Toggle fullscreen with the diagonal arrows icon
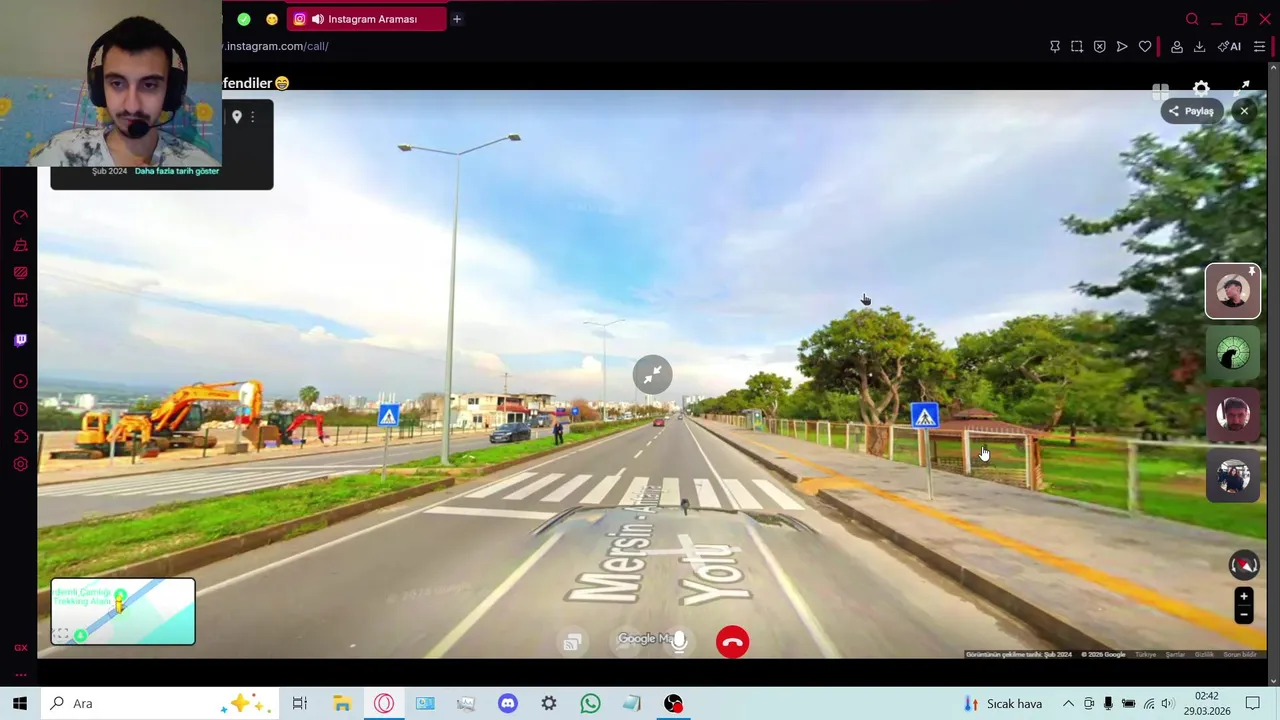This screenshot has width=1280, height=720. pyautogui.click(x=1243, y=88)
